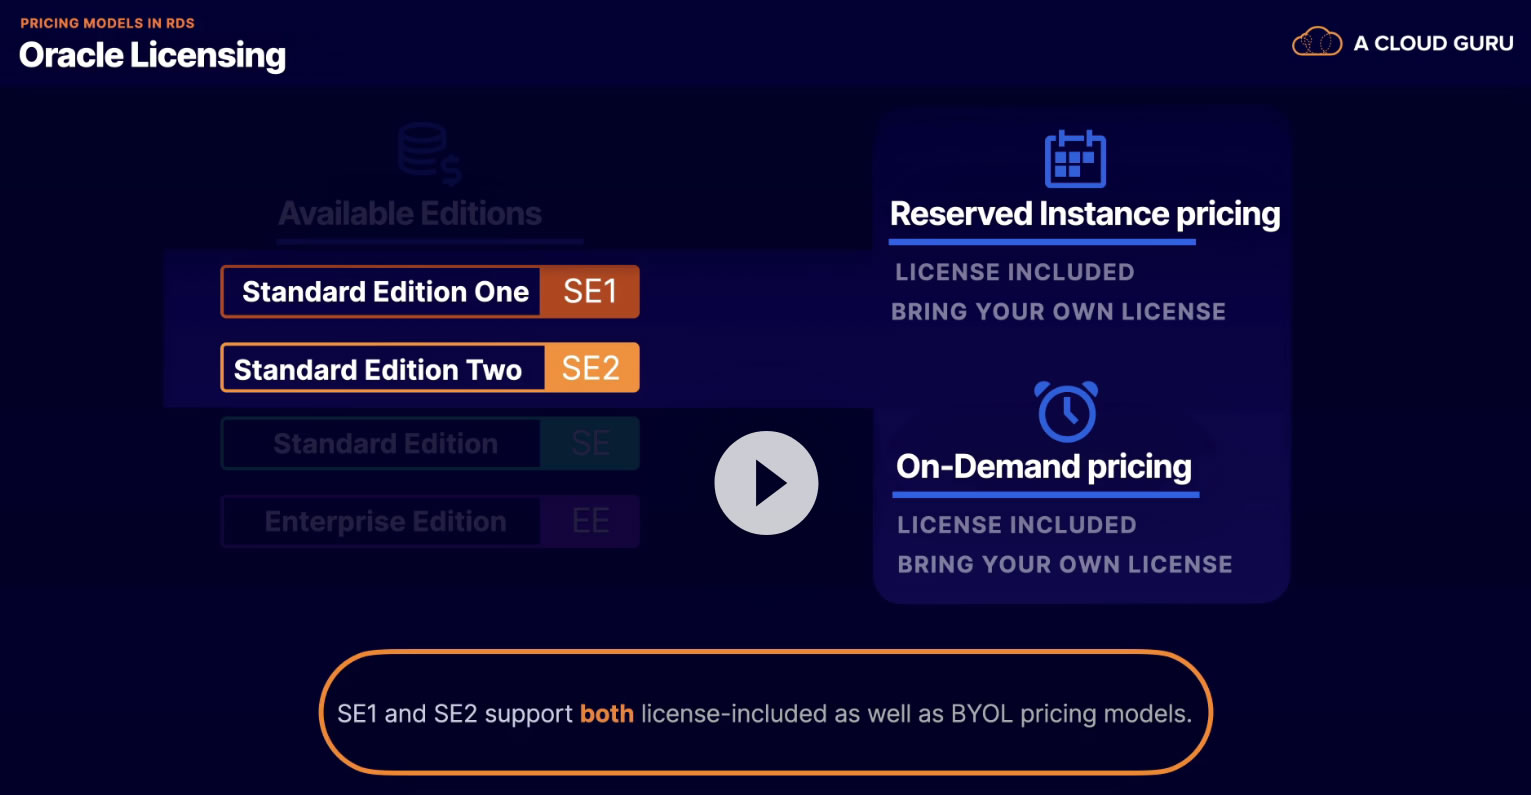Click the dimmed "Standard Edition" label beside SE
The image size is (1531, 795).
pyautogui.click(x=385, y=444)
